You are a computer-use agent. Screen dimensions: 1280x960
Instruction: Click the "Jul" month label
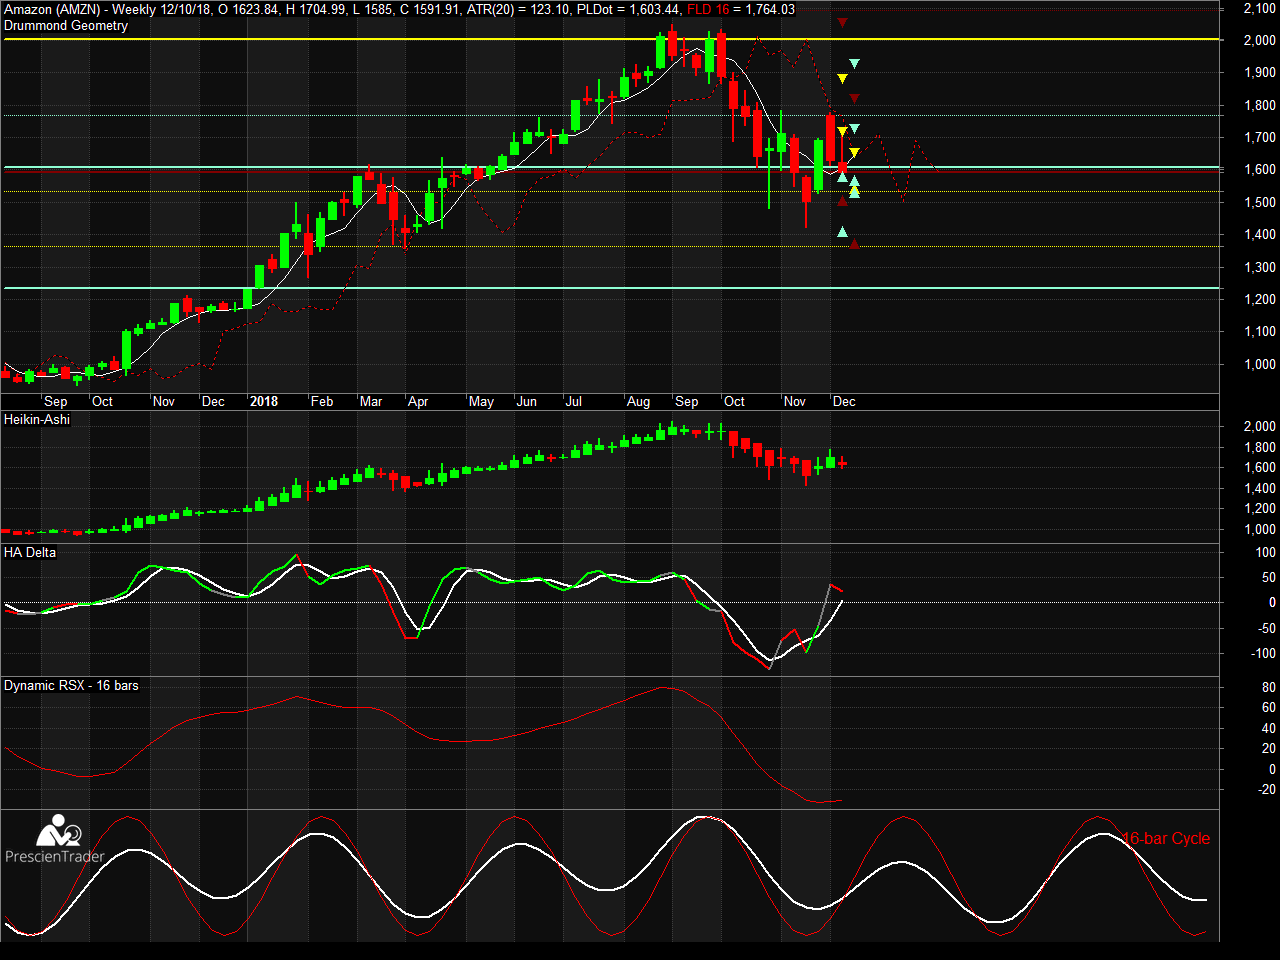click(574, 402)
